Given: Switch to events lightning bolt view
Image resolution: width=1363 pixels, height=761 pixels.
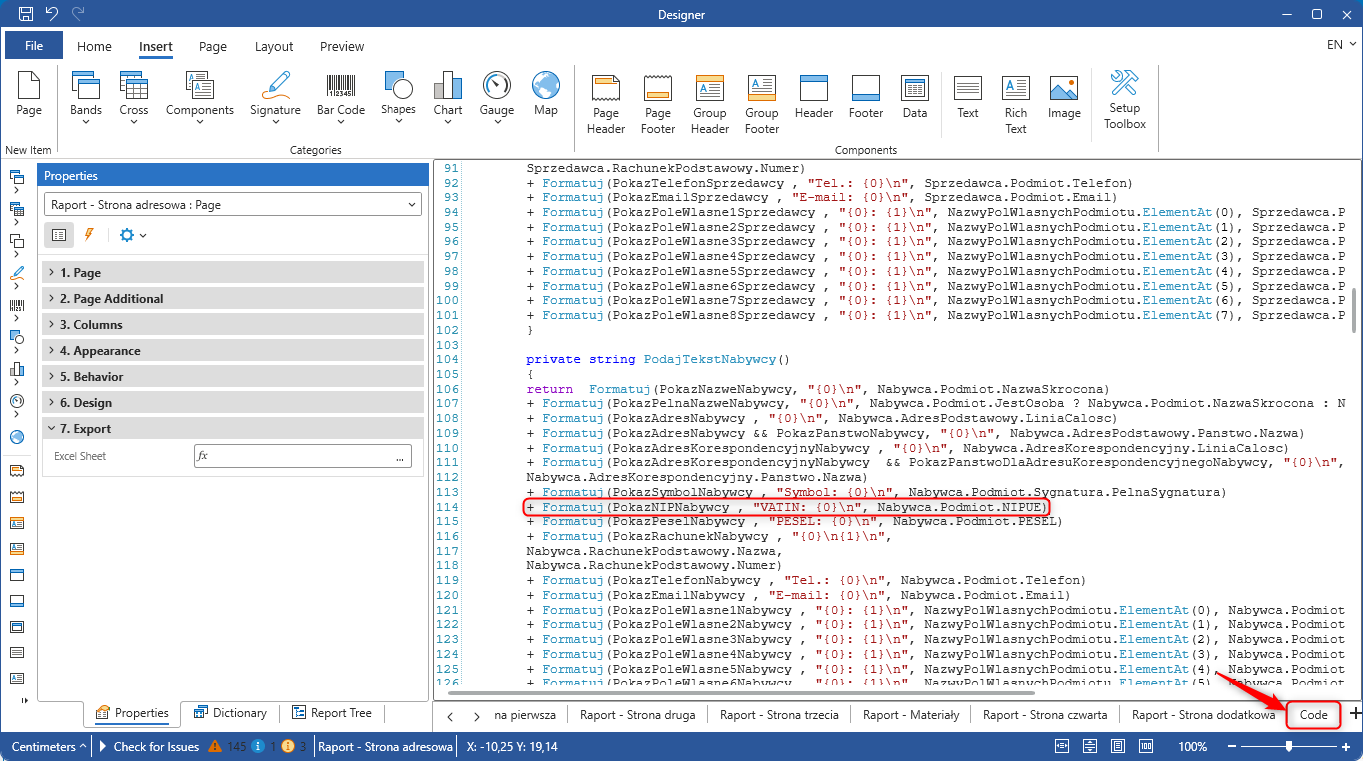Looking at the screenshot, I should [x=88, y=235].
